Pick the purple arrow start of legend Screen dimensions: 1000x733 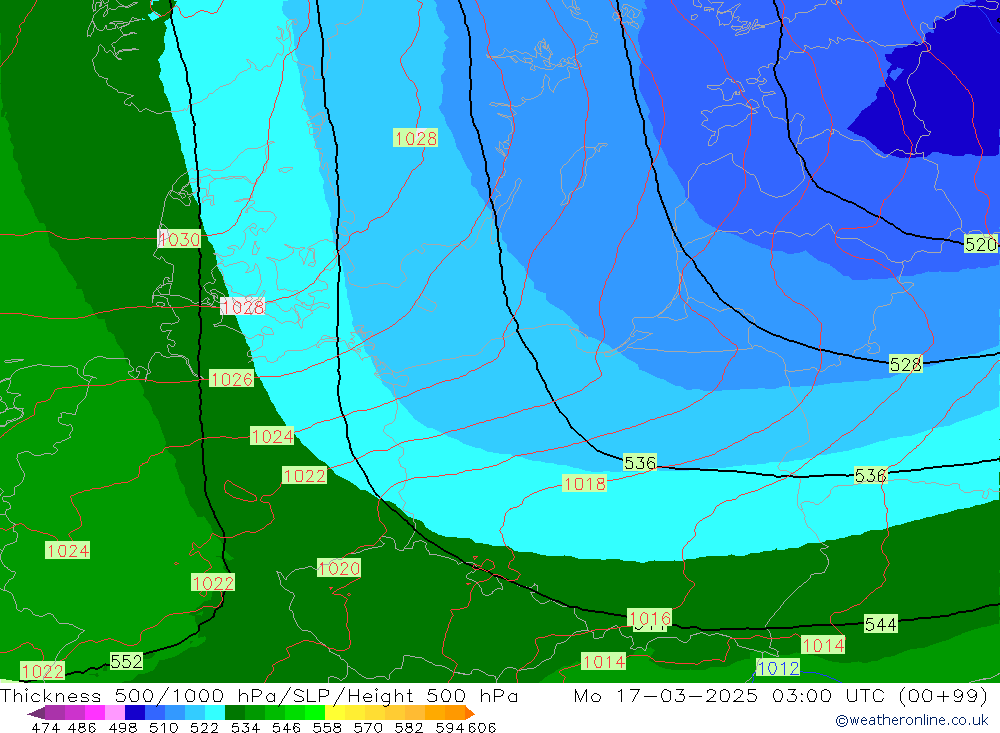pyautogui.click(x=36, y=713)
